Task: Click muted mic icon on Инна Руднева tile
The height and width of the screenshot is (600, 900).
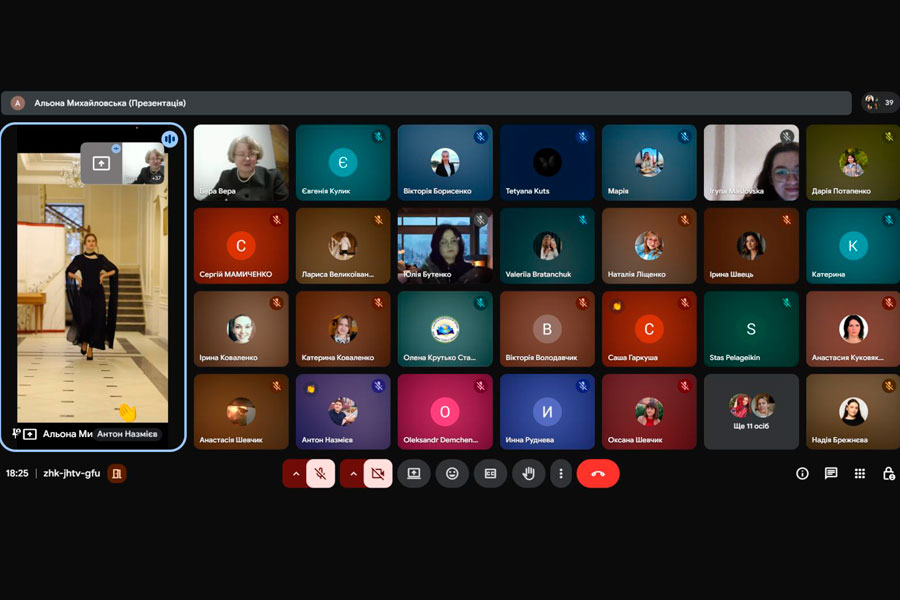Action: pyautogui.click(x=583, y=386)
